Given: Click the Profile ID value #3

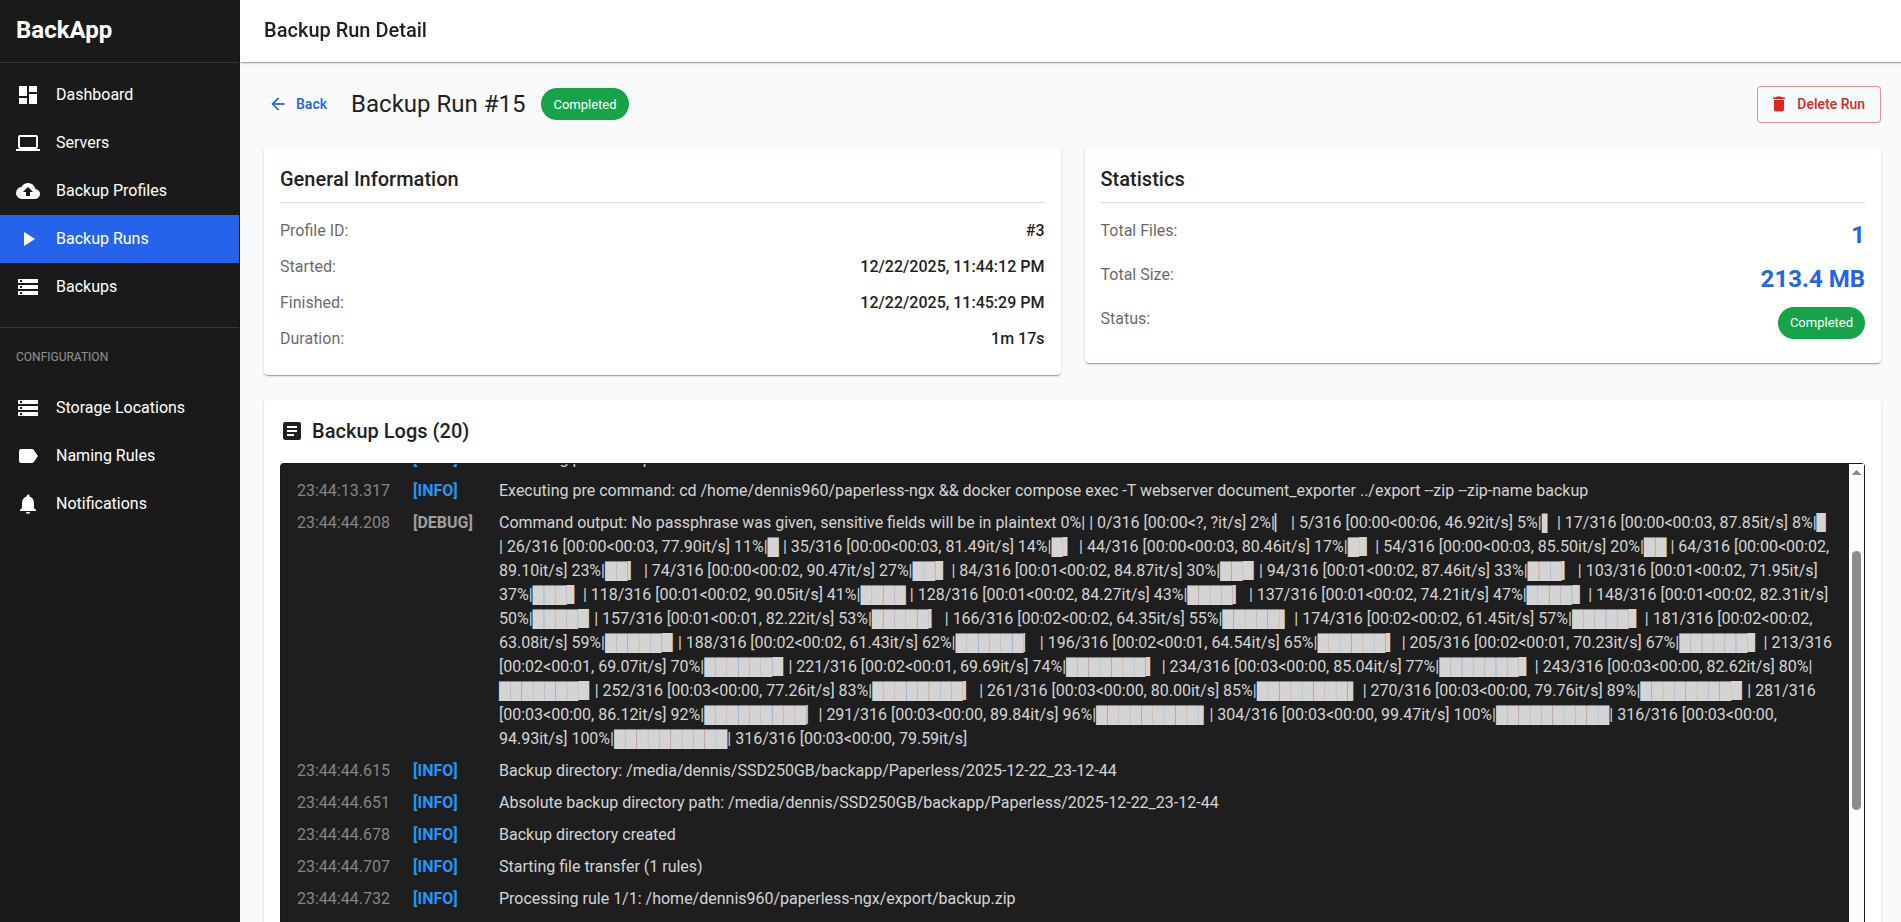Looking at the screenshot, I should click(1035, 231).
